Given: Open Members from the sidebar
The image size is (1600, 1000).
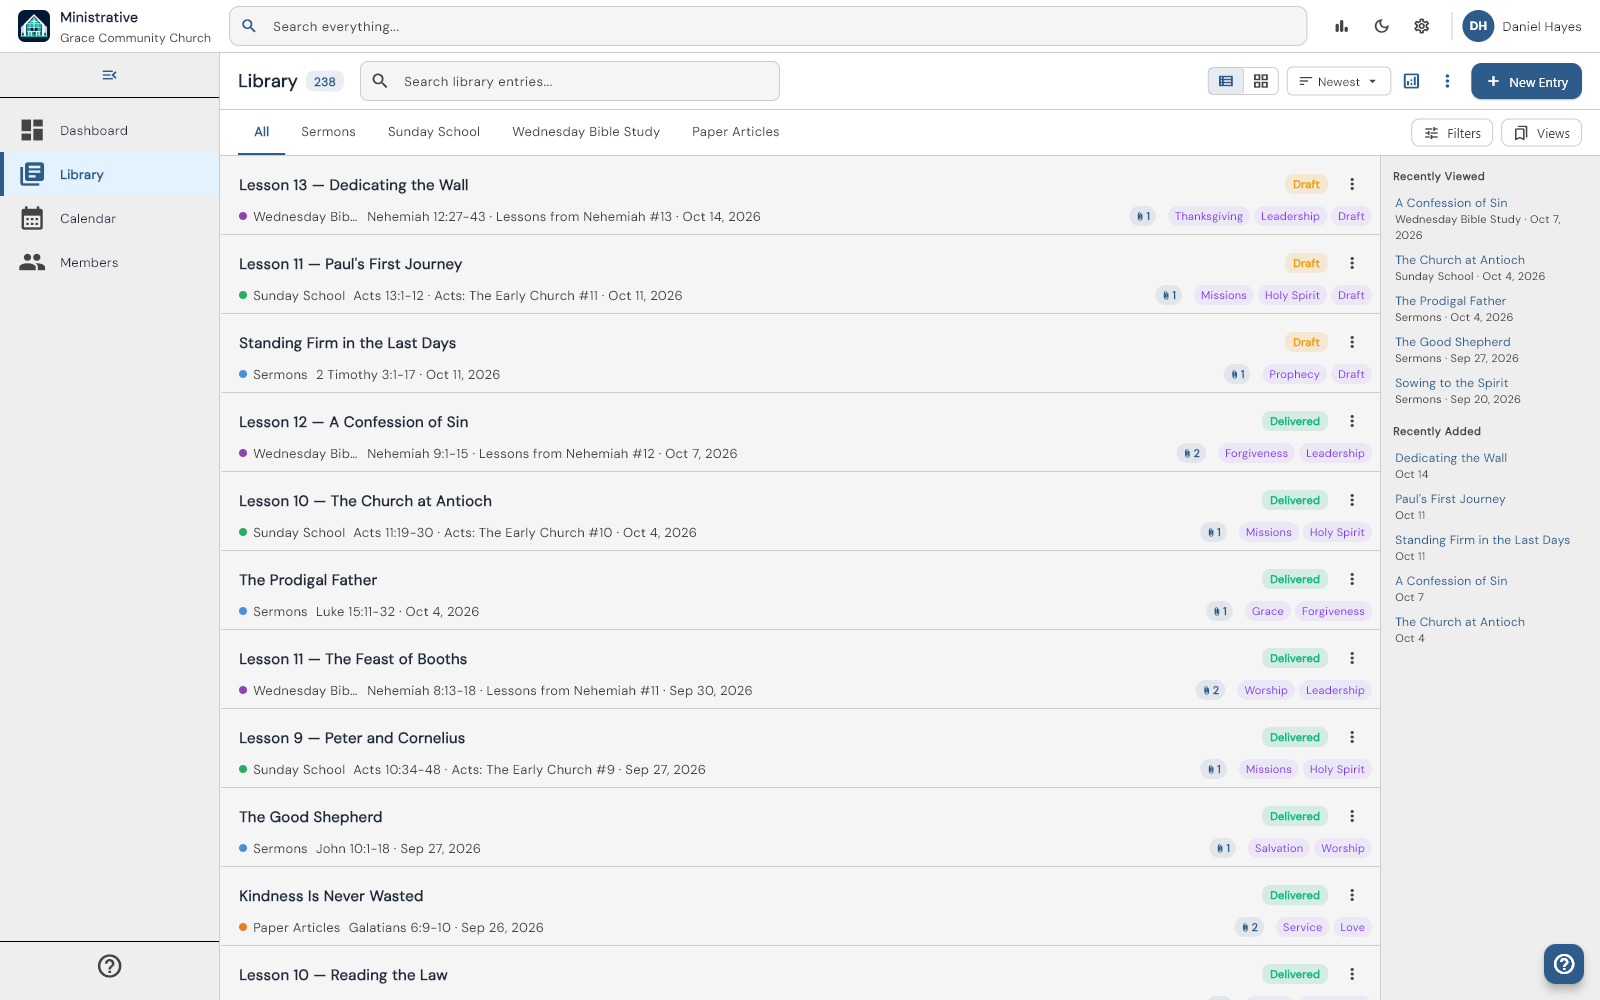Looking at the screenshot, I should click(110, 262).
